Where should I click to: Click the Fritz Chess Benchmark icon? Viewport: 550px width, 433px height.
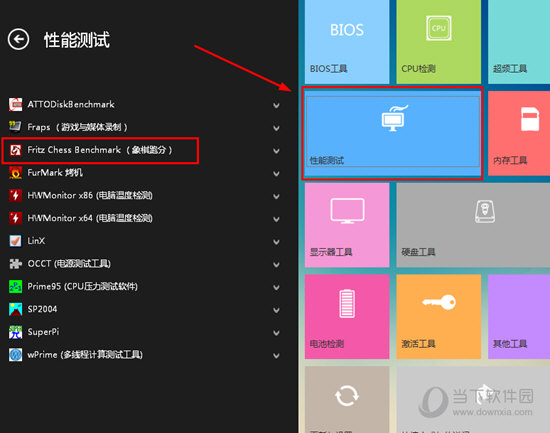15,150
